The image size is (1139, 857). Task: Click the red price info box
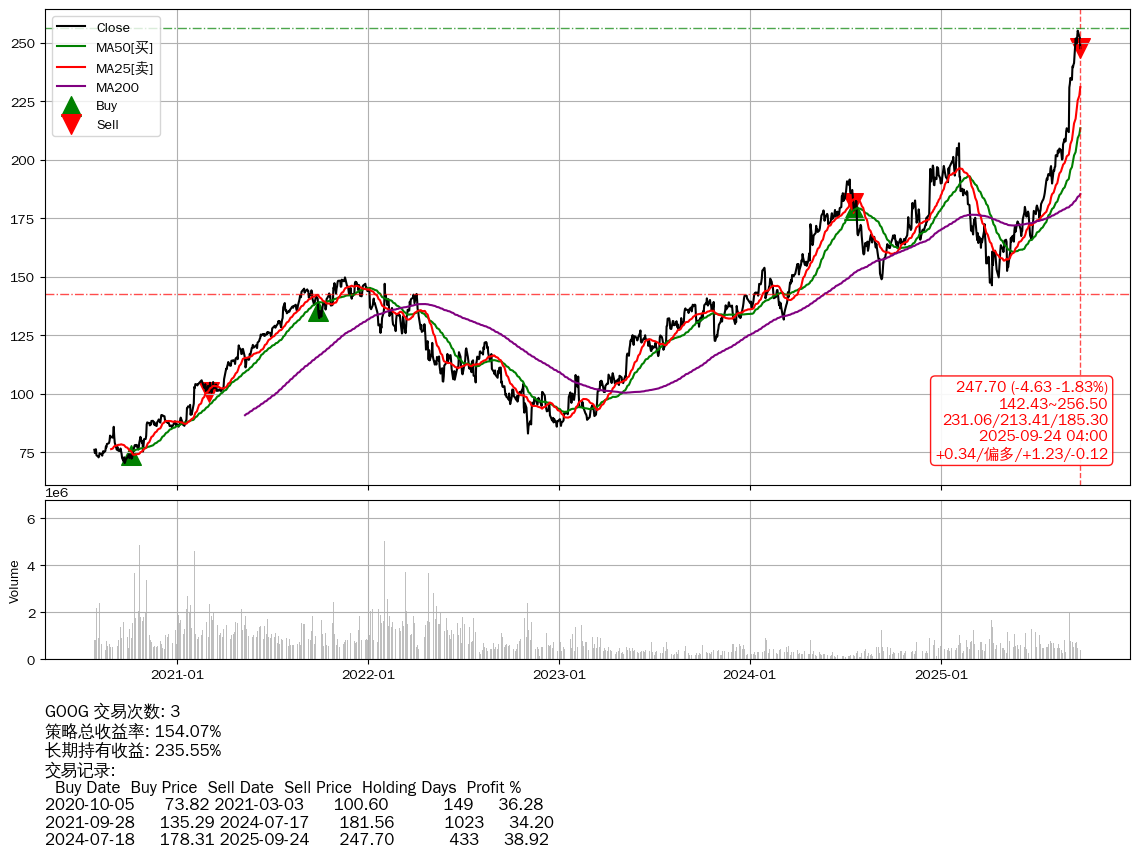(1021, 420)
